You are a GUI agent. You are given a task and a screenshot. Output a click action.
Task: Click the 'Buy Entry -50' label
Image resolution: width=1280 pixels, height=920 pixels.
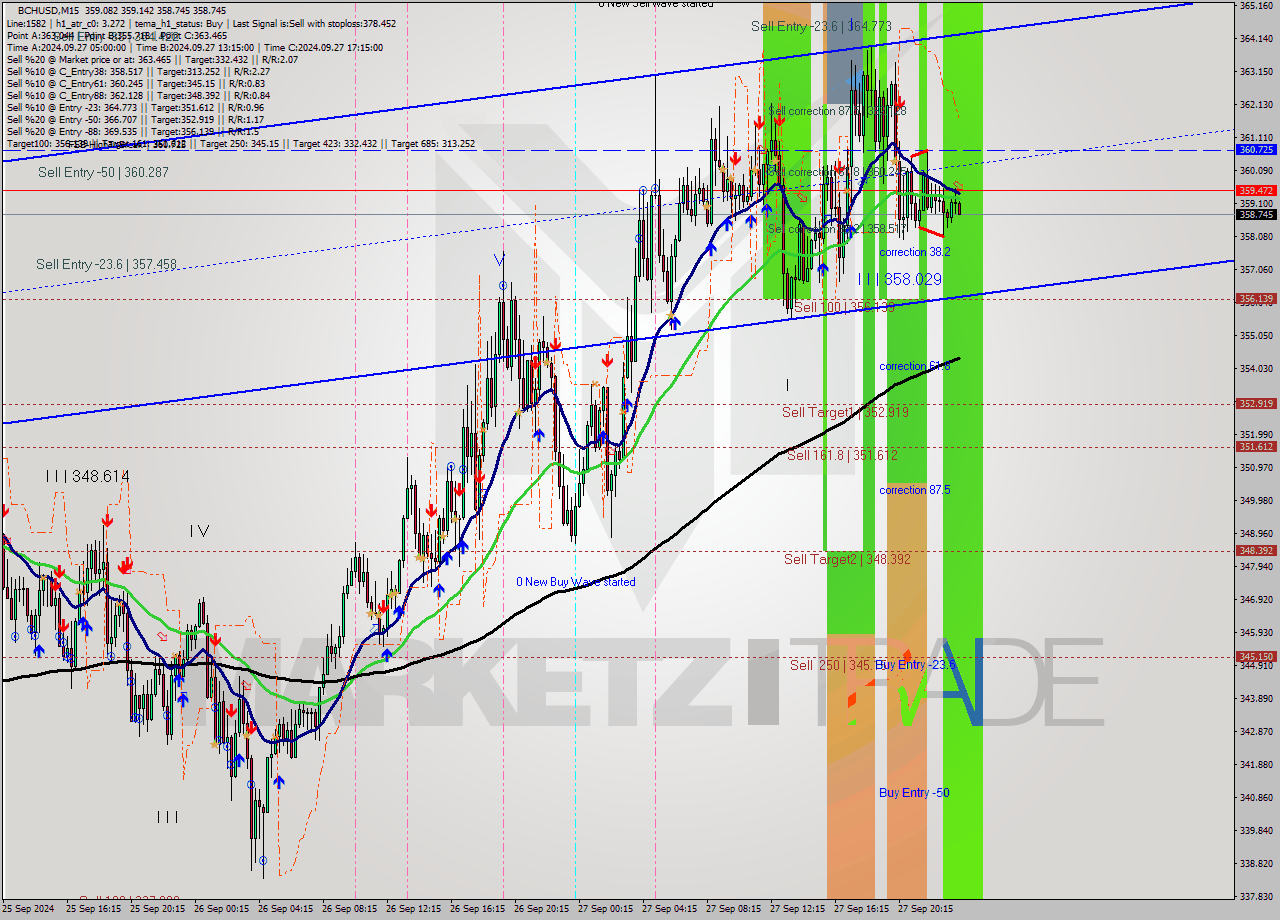tap(914, 793)
